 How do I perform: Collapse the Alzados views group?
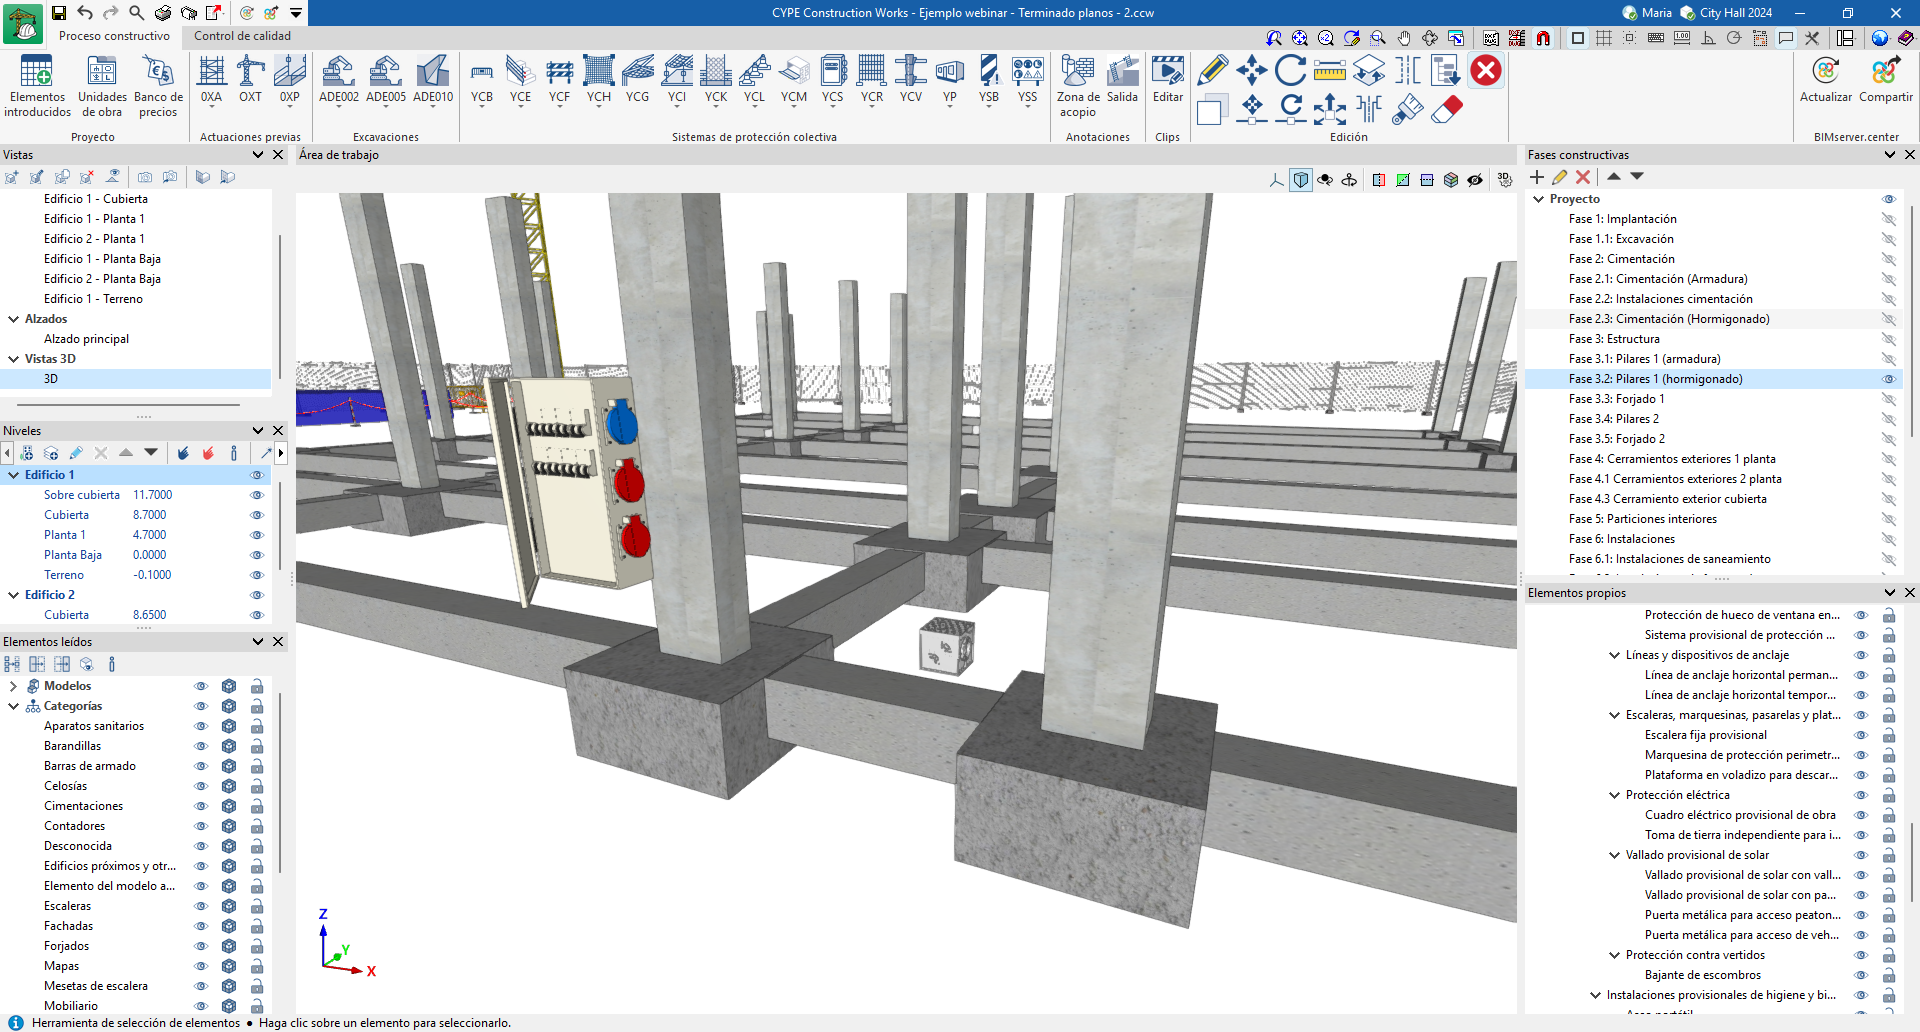point(14,319)
